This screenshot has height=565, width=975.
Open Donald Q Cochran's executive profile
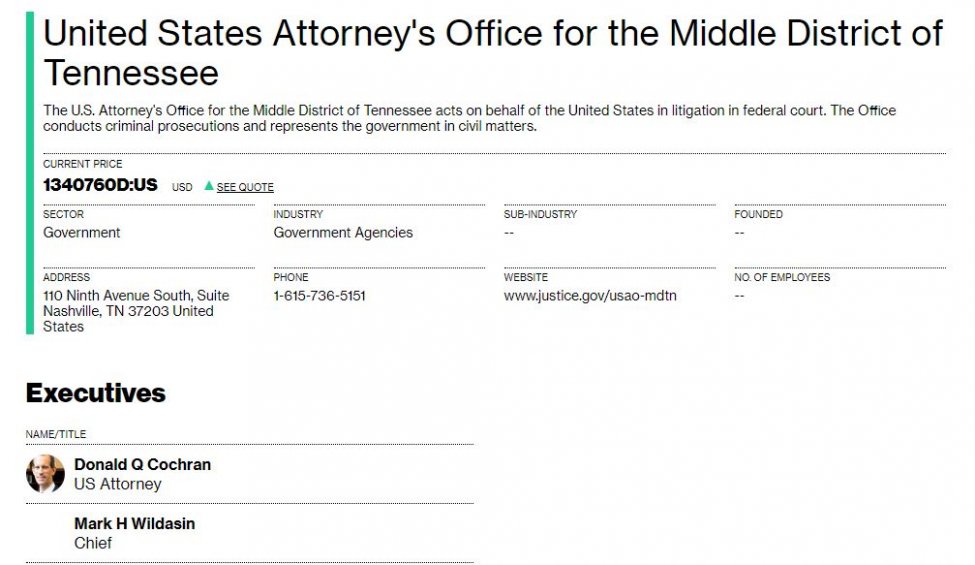[x=142, y=464]
